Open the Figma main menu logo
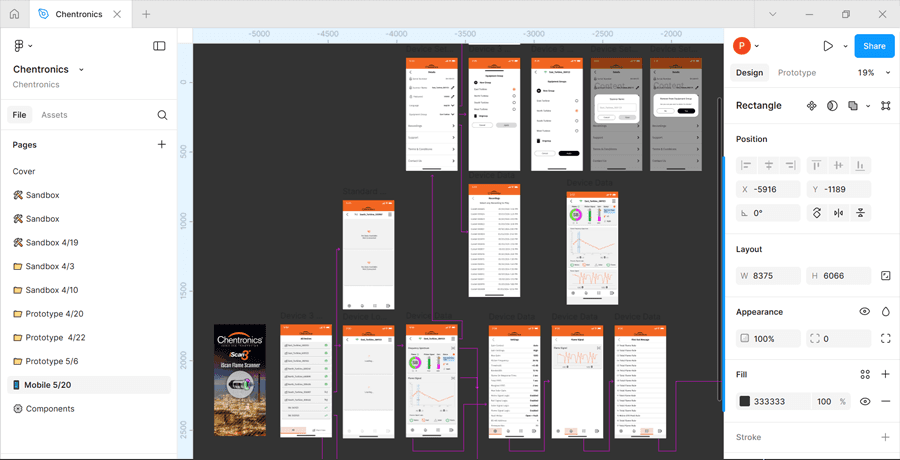This screenshot has width=900, height=460. point(19,46)
